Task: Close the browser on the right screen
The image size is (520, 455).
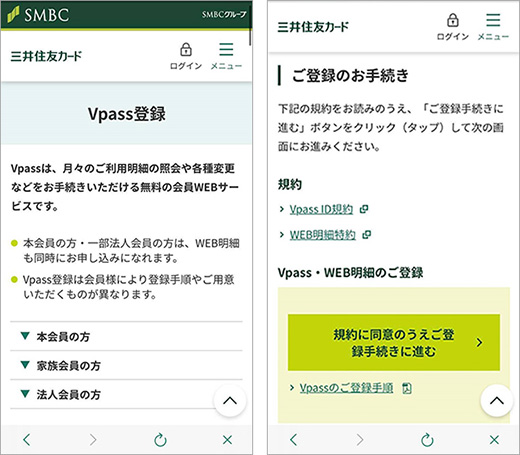Action: coord(494,440)
